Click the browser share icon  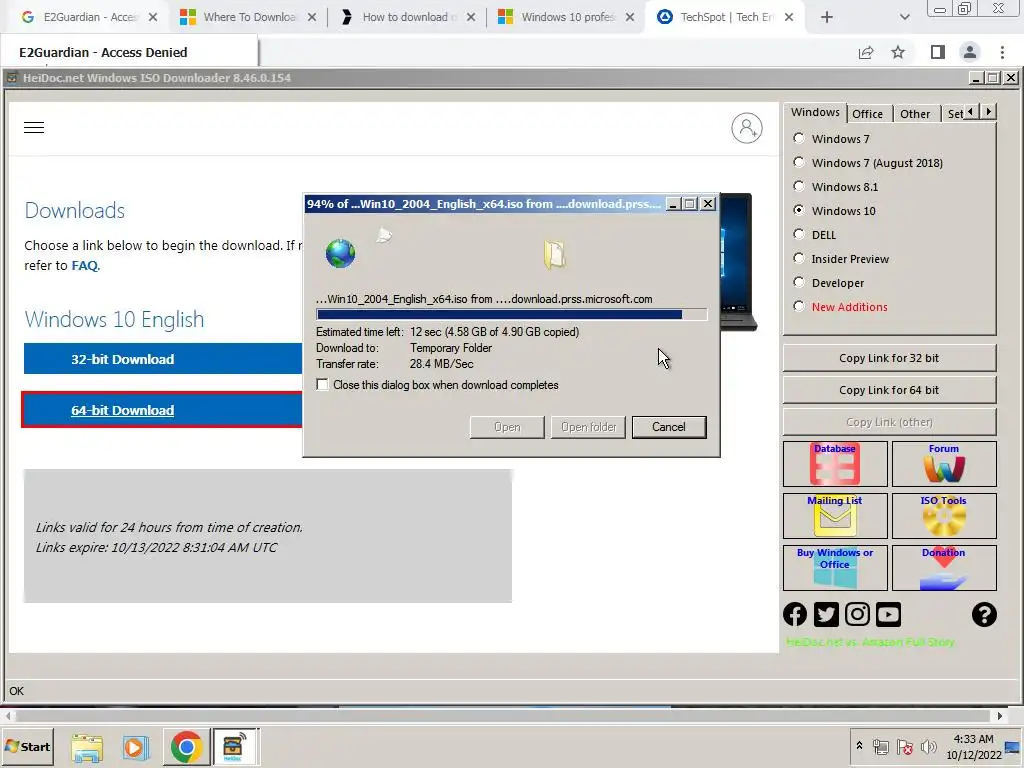pos(866,52)
